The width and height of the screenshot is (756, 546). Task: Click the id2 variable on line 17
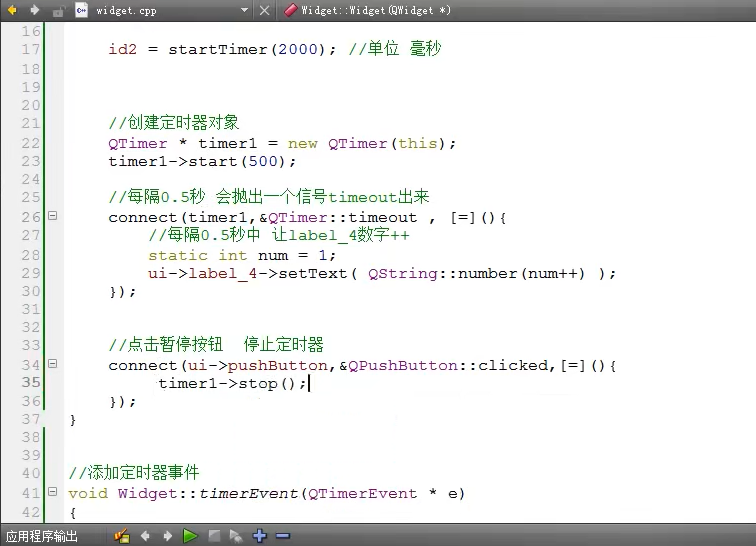(122, 49)
